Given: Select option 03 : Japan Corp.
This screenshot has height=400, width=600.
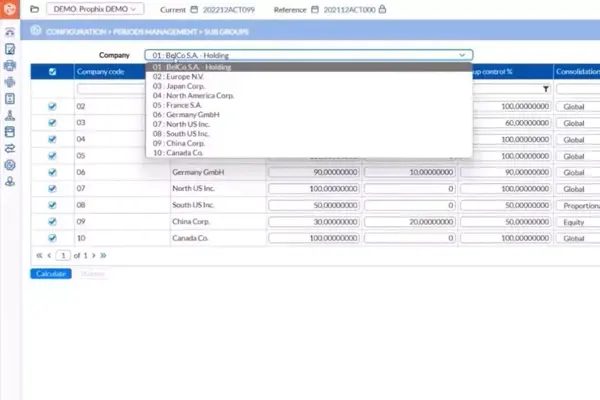Looking at the screenshot, I should click(309, 86).
